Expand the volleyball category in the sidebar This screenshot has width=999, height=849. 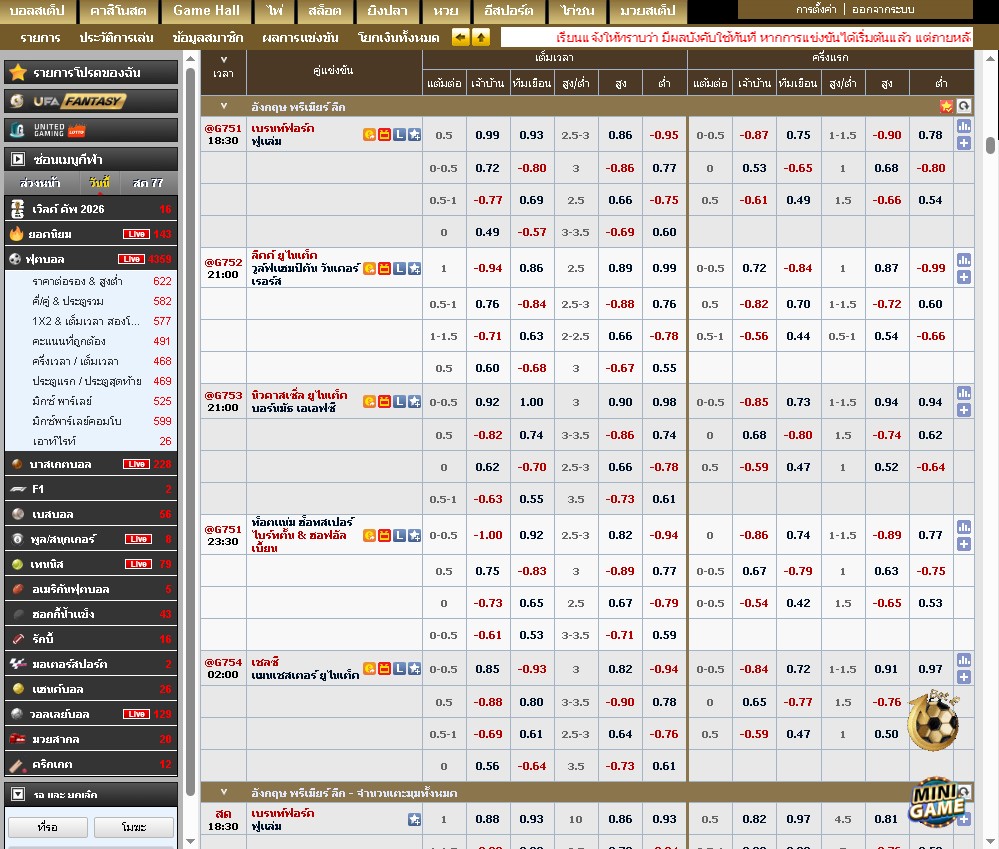point(91,714)
